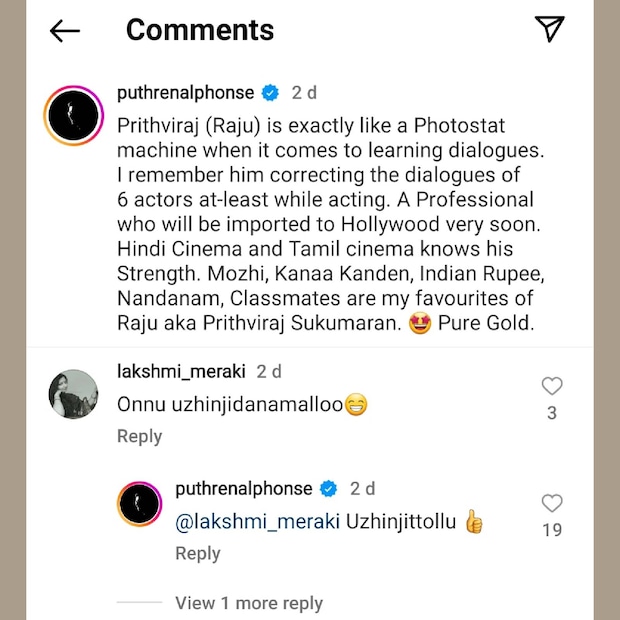Reply to puthrenalphonse's Uzhinjittollu comment
Viewport: 620px width, 620px height.
pyautogui.click(x=198, y=553)
